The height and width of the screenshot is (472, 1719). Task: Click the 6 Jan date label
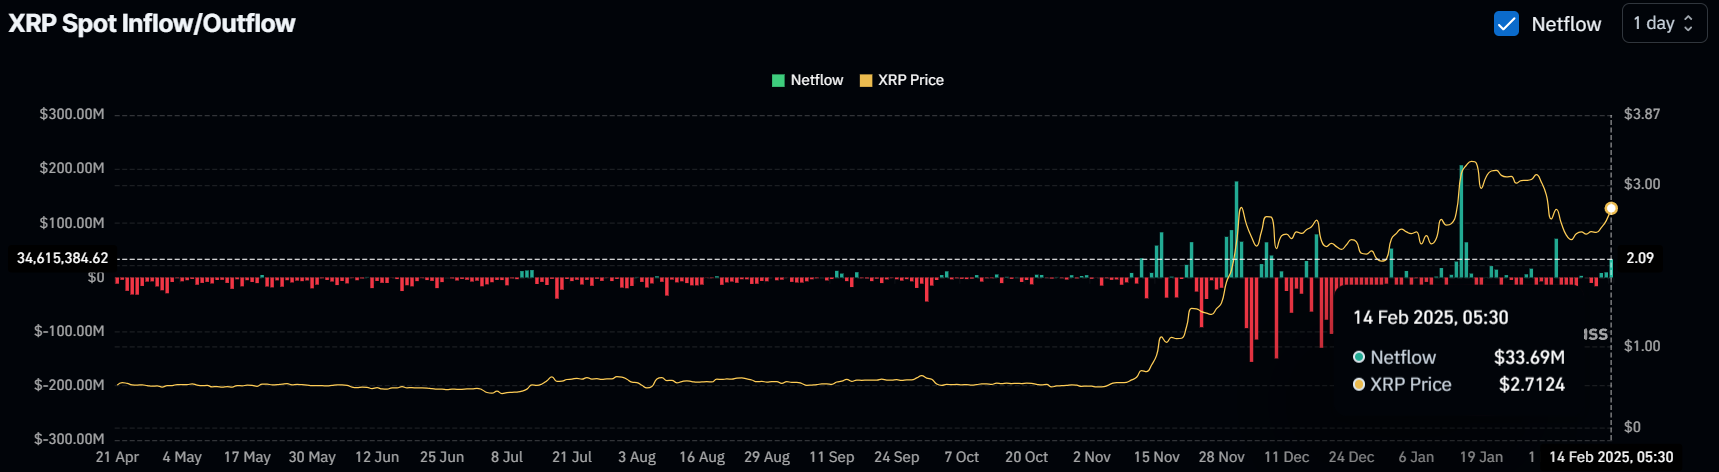click(x=1416, y=457)
